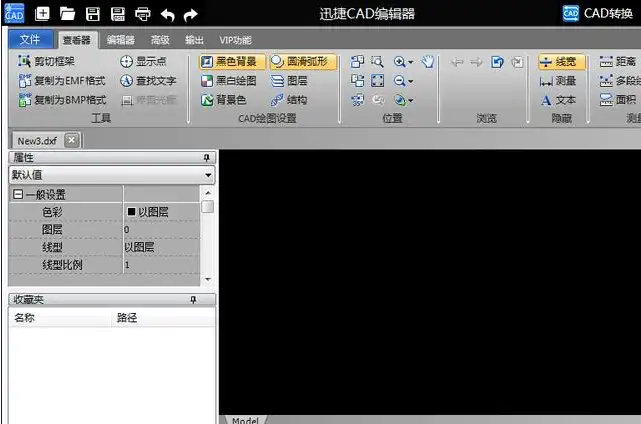Click the 35° rotation icon in 位置 group
The image size is (641, 424).
click(357, 100)
